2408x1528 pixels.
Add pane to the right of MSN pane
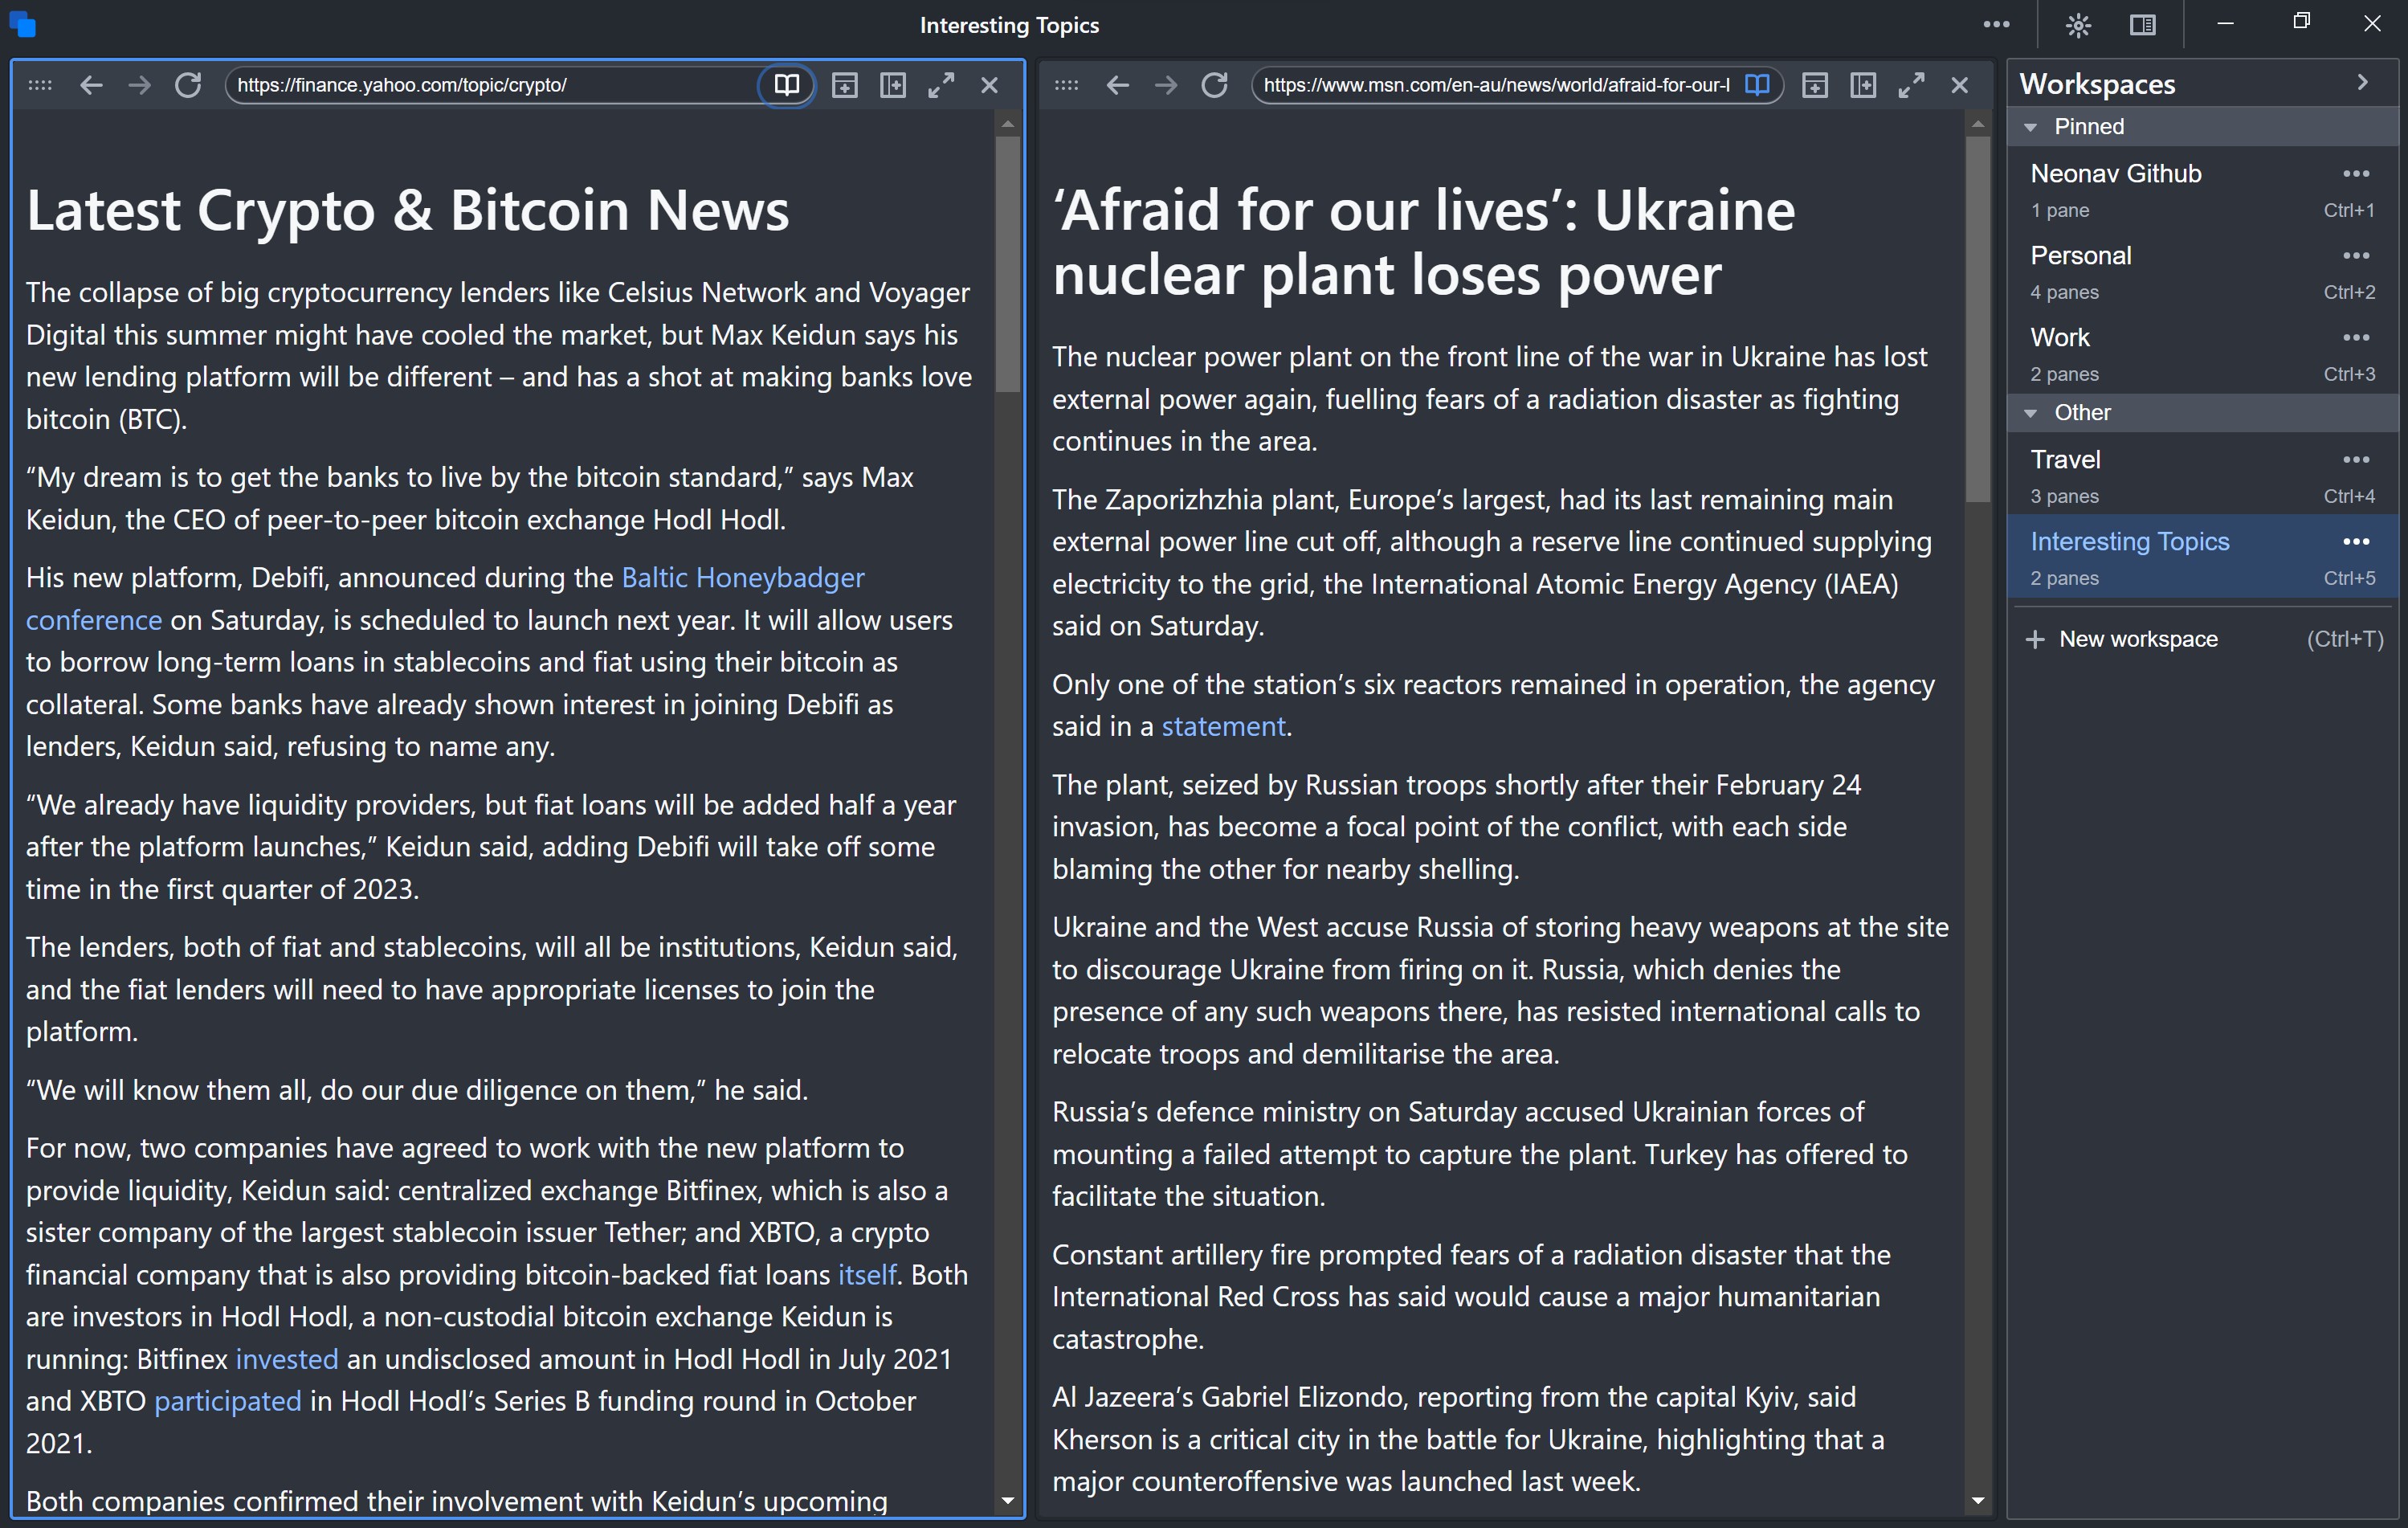click(x=1863, y=85)
